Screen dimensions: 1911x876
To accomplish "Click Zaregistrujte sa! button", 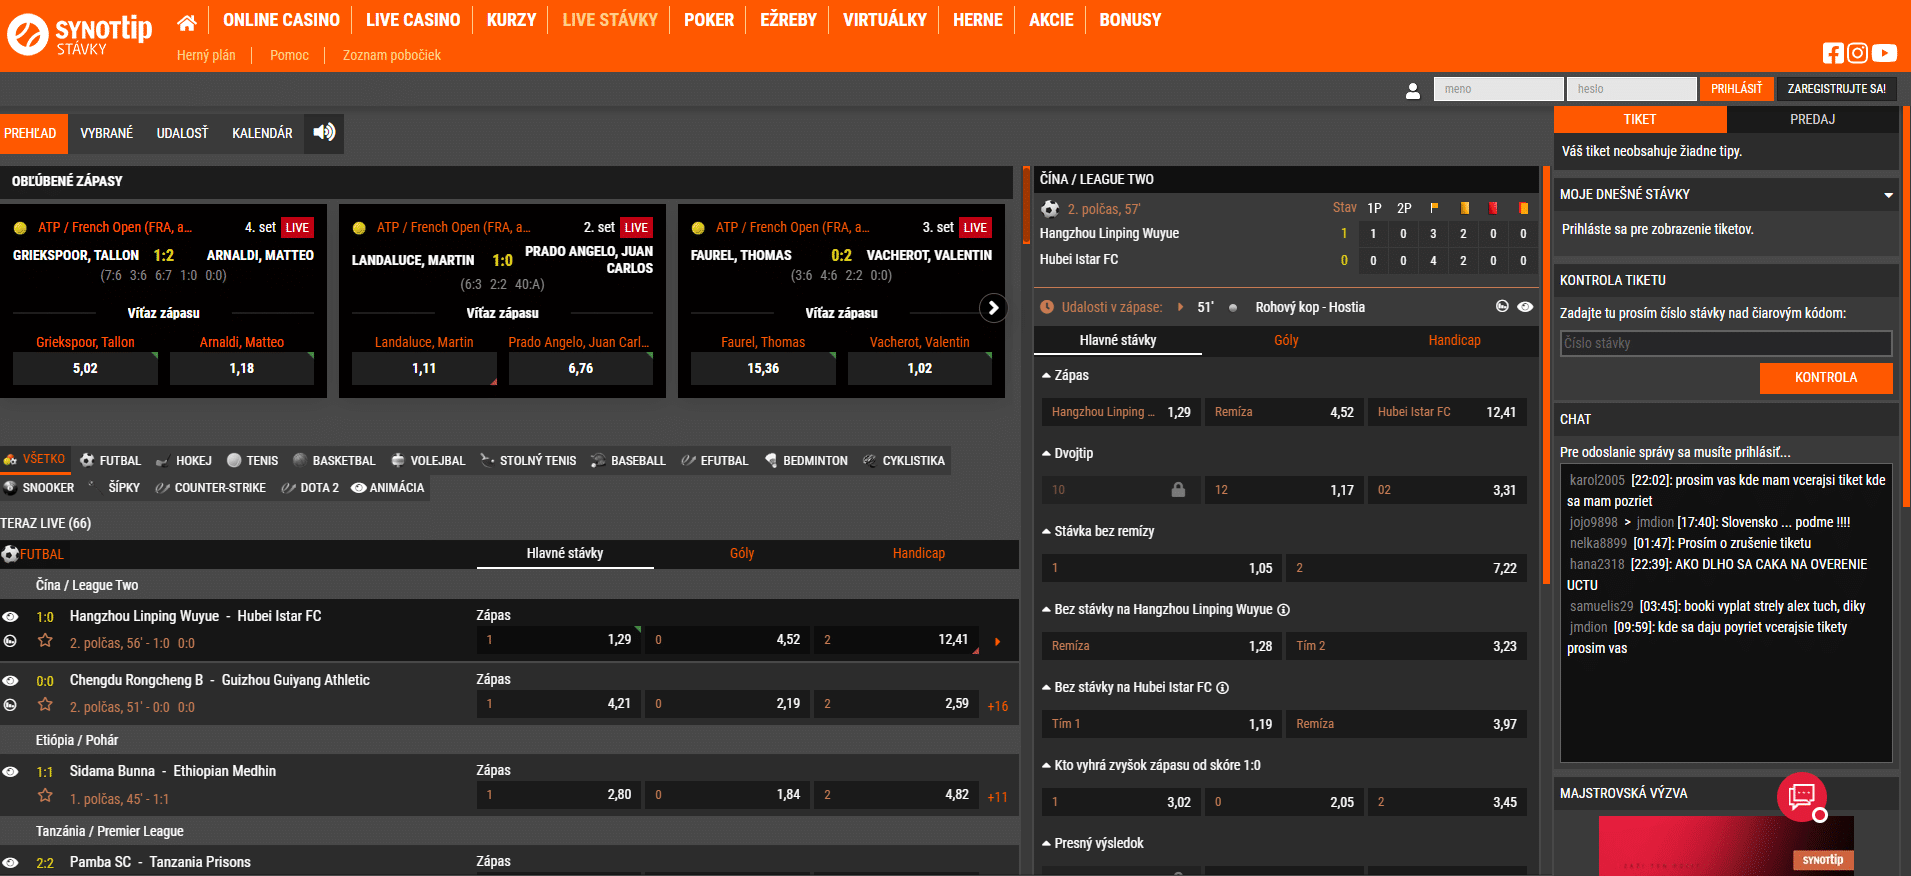I will [1837, 89].
